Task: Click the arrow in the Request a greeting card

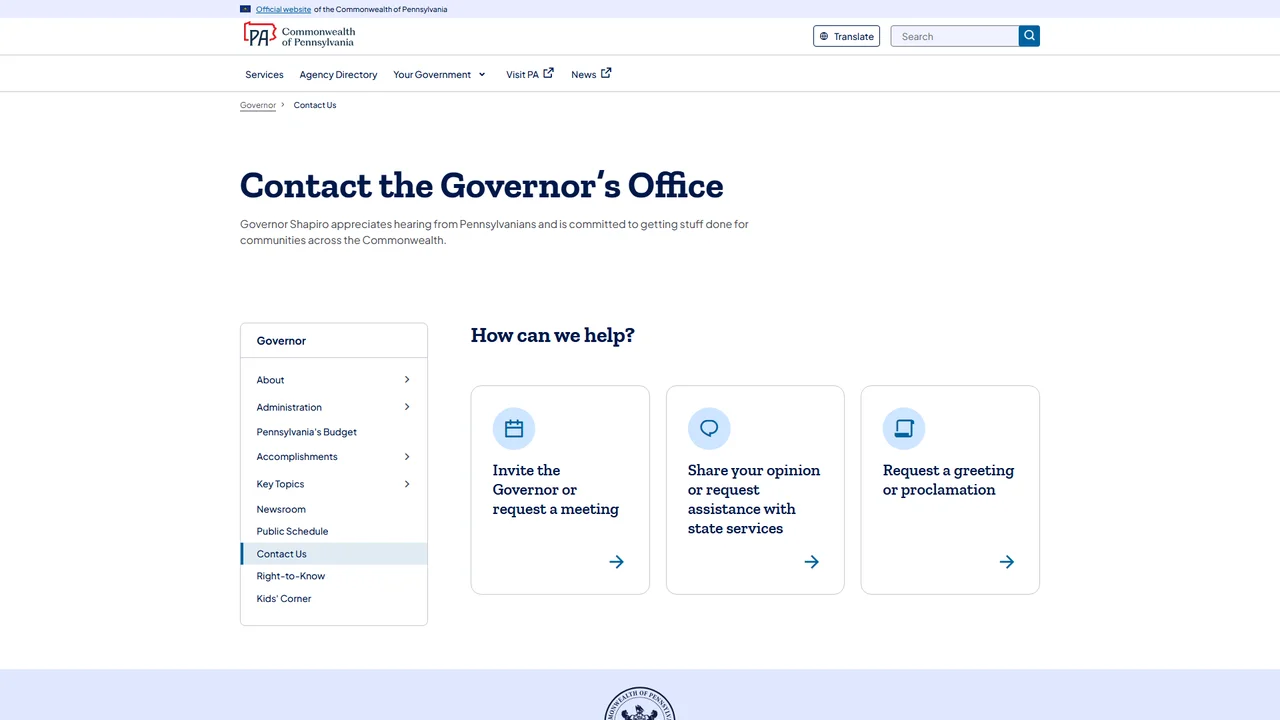Action: click(1007, 562)
